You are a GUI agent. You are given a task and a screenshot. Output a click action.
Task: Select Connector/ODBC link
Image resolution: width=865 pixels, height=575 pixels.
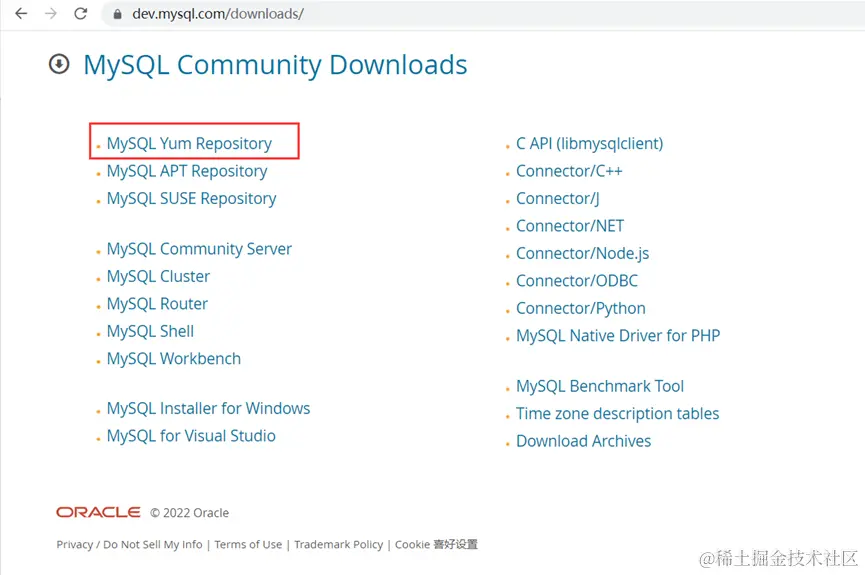click(x=577, y=281)
